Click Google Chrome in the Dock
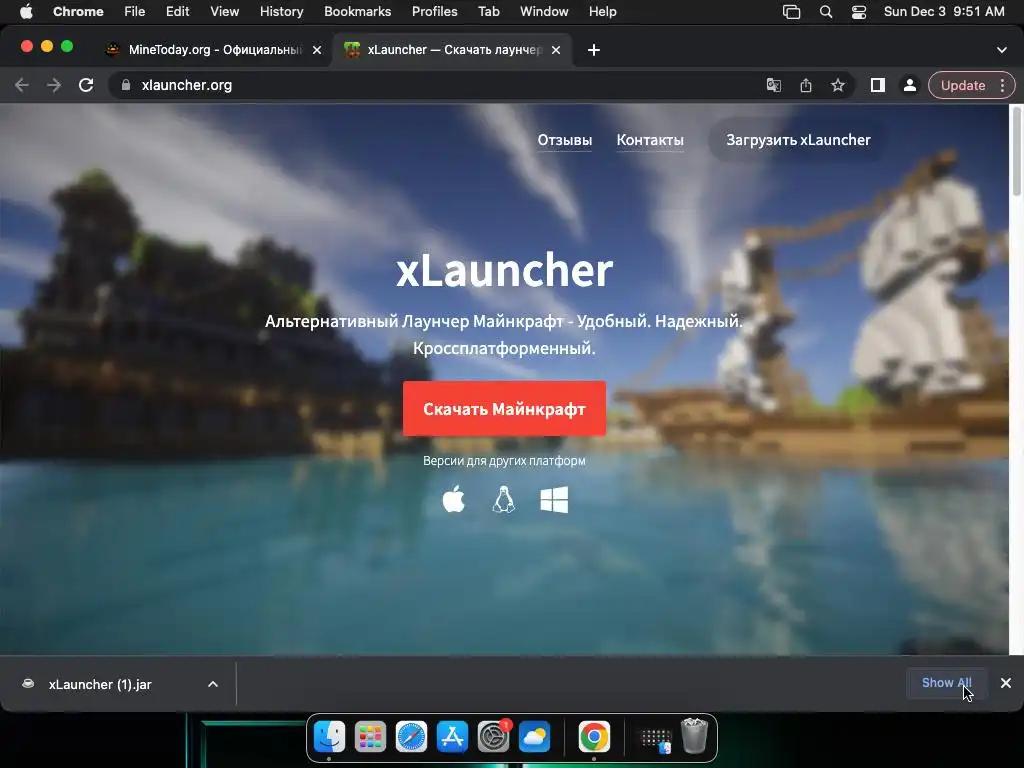The height and width of the screenshot is (768, 1024). click(x=594, y=737)
